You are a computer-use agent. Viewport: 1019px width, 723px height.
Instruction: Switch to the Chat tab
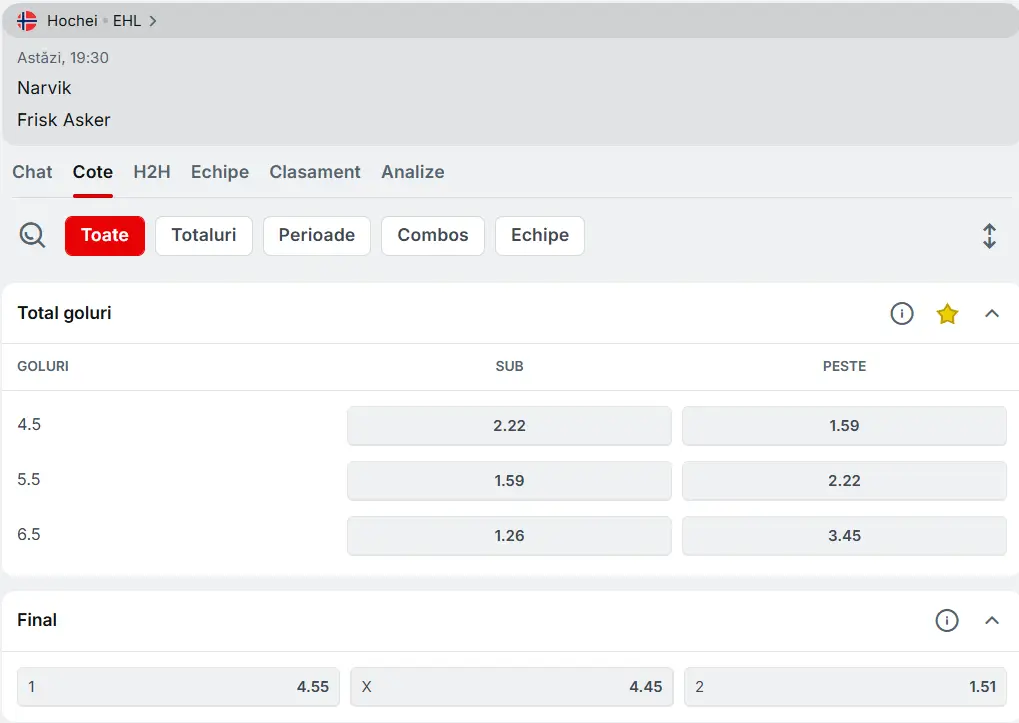click(x=32, y=172)
